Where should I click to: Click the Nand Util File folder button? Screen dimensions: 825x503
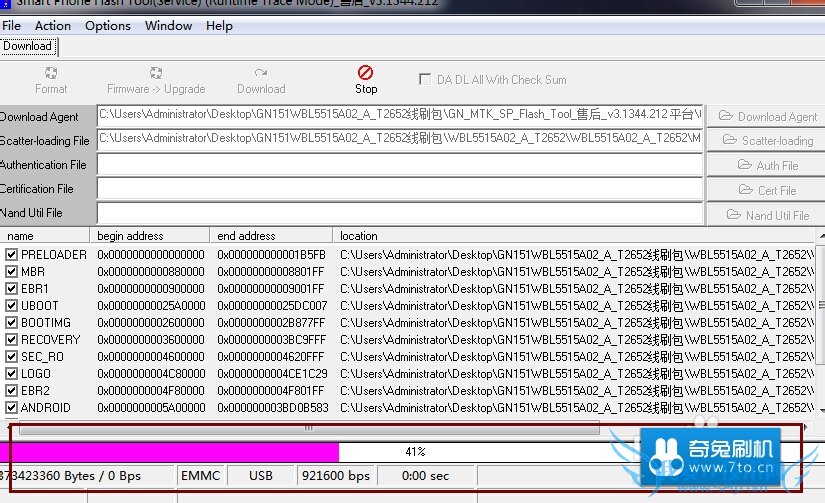click(x=767, y=214)
